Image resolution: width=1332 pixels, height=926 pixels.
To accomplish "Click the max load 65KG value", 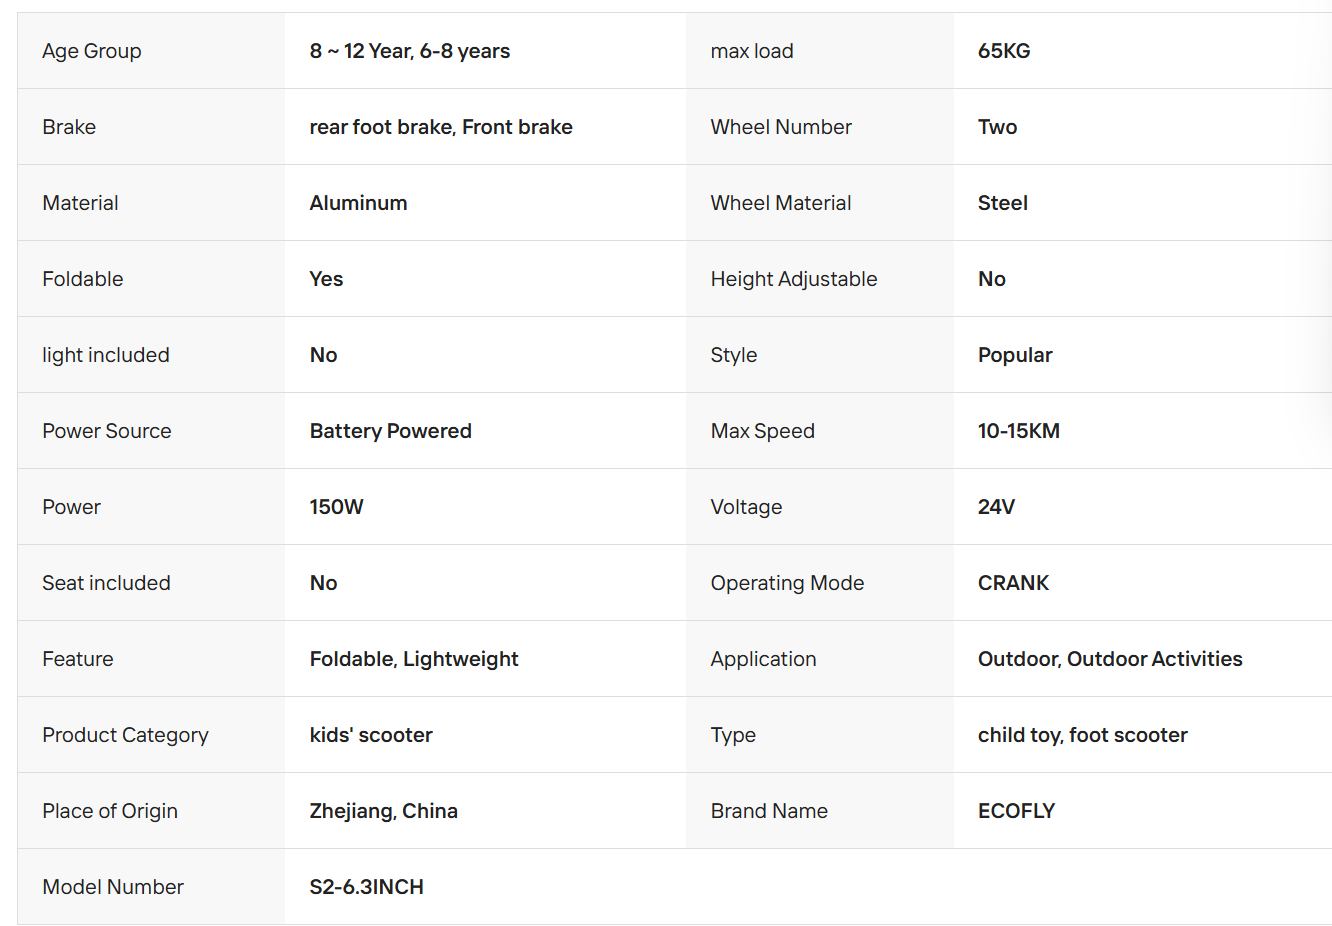I will pyautogui.click(x=1004, y=51).
